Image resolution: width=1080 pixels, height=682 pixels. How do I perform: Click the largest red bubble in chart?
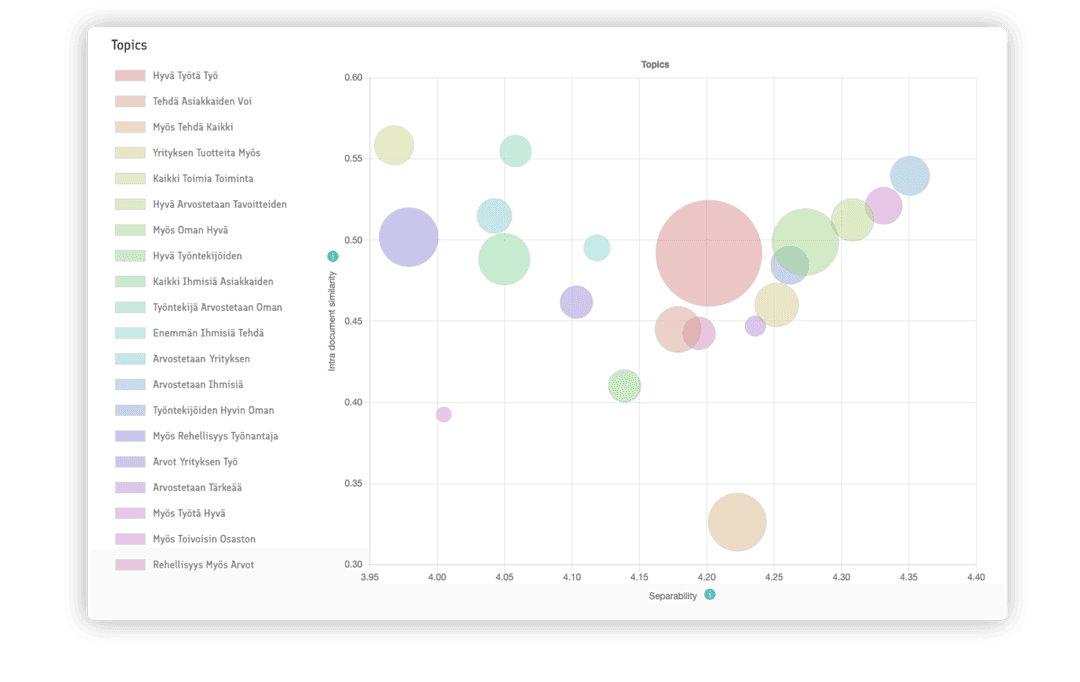709,253
